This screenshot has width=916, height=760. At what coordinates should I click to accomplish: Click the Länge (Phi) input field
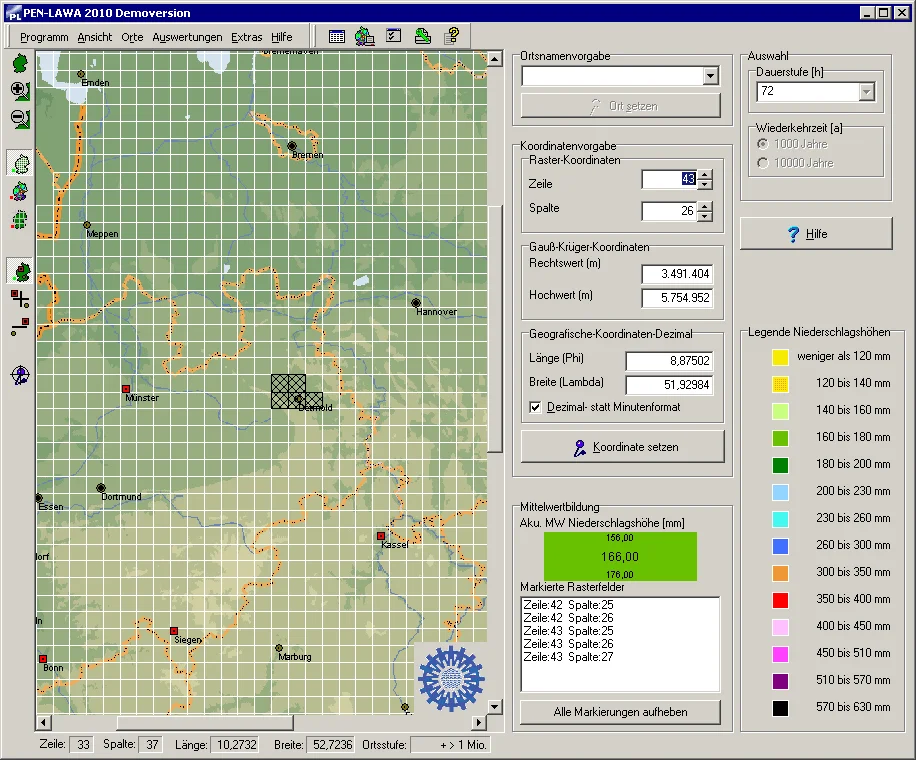[x=669, y=361]
